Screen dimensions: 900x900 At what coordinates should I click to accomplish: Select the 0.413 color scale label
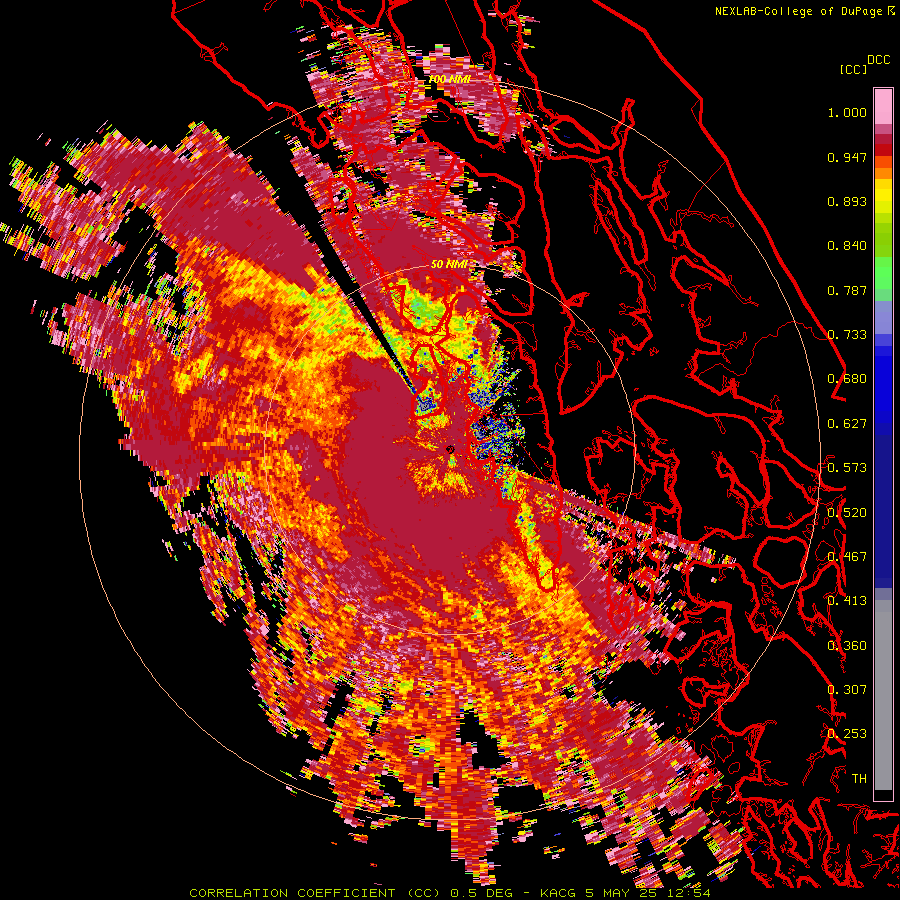[847, 601]
